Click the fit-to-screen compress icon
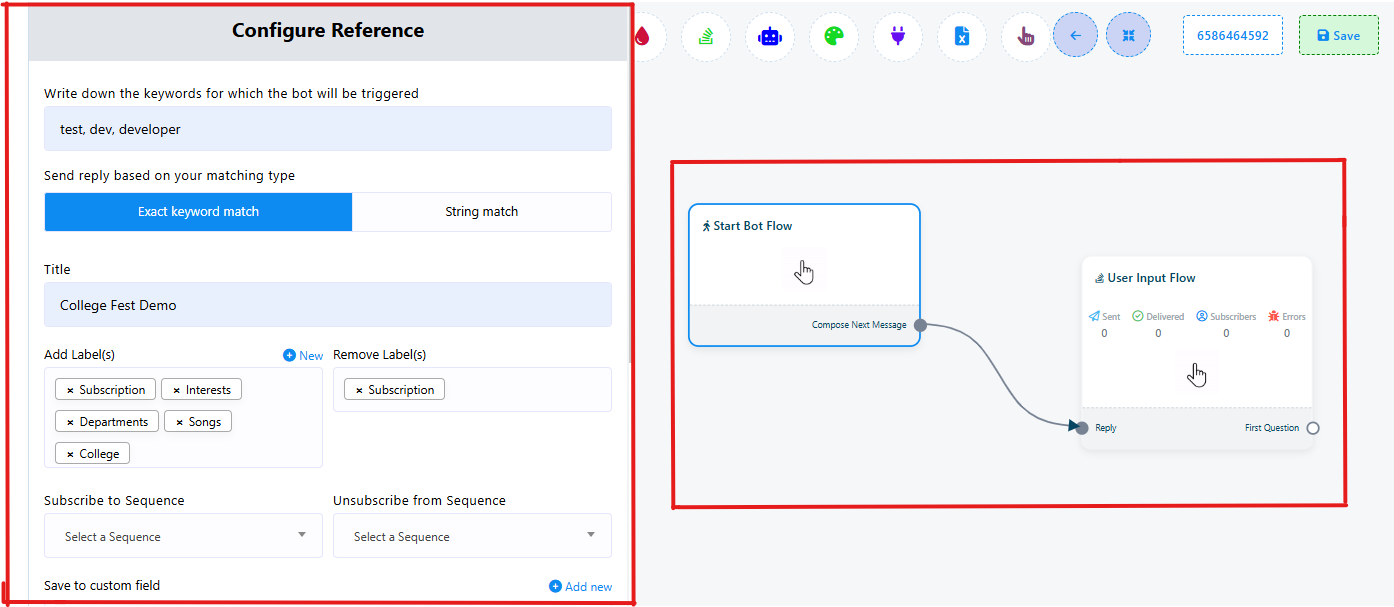Viewport: 1394px width, 607px height. [x=1128, y=36]
